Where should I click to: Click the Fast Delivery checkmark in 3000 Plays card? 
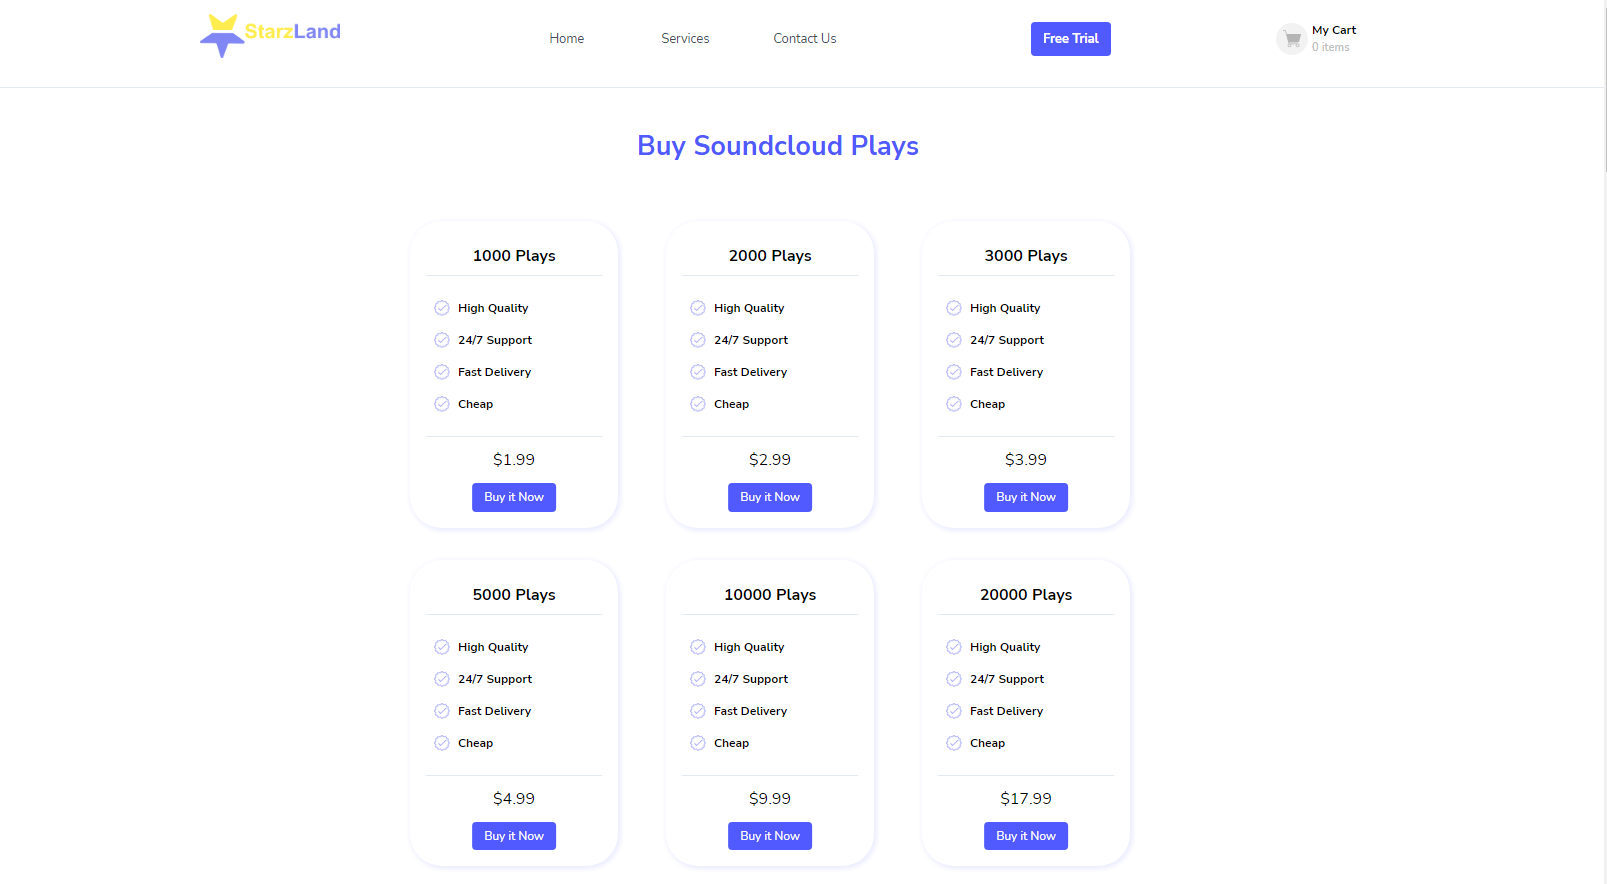[x=954, y=372]
